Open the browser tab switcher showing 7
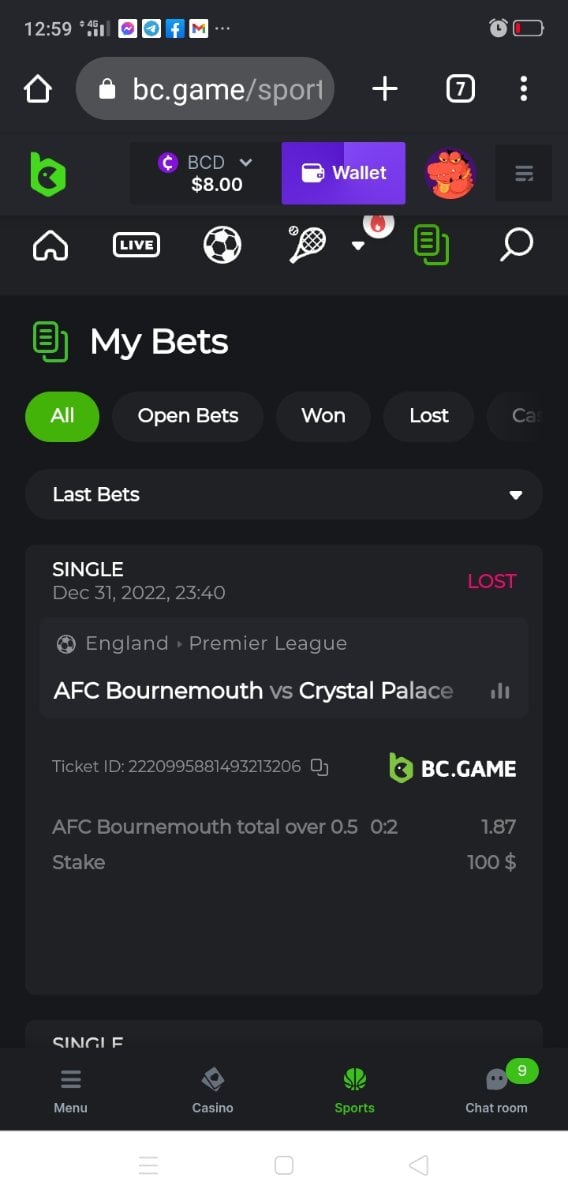The width and height of the screenshot is (568, 1200). pos(459,89)
